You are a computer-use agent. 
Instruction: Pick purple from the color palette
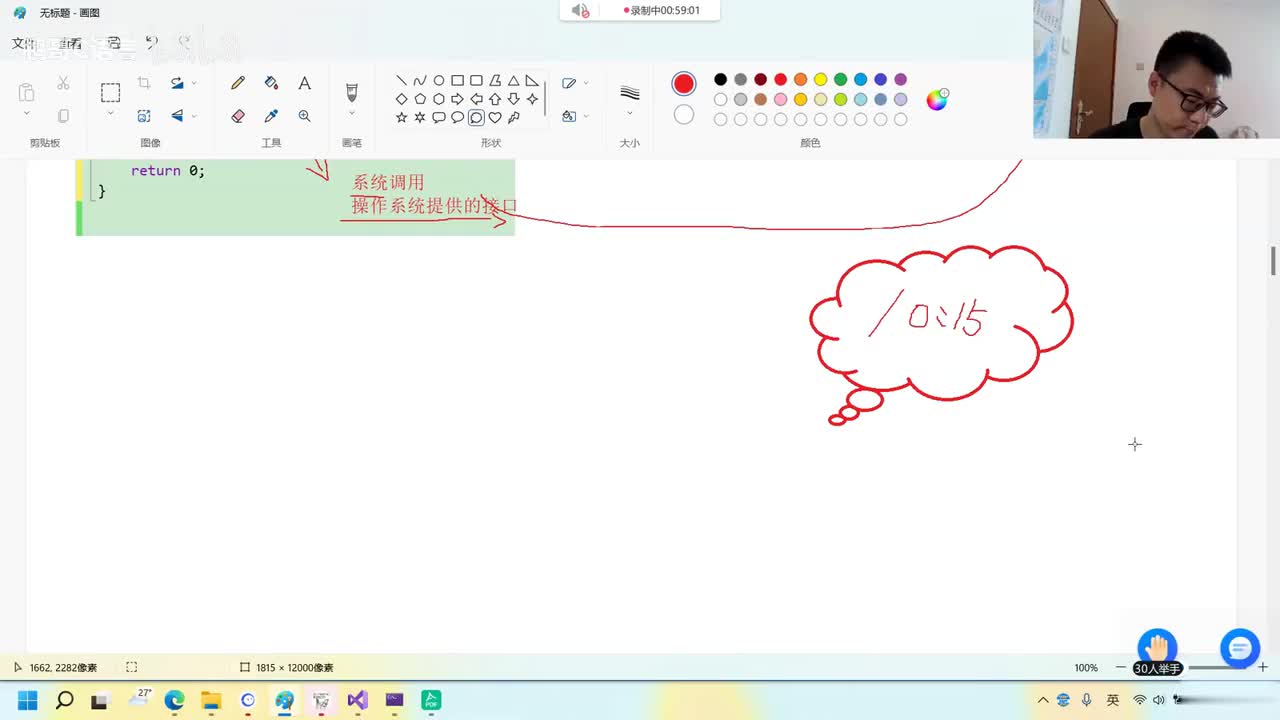[900, 79]
